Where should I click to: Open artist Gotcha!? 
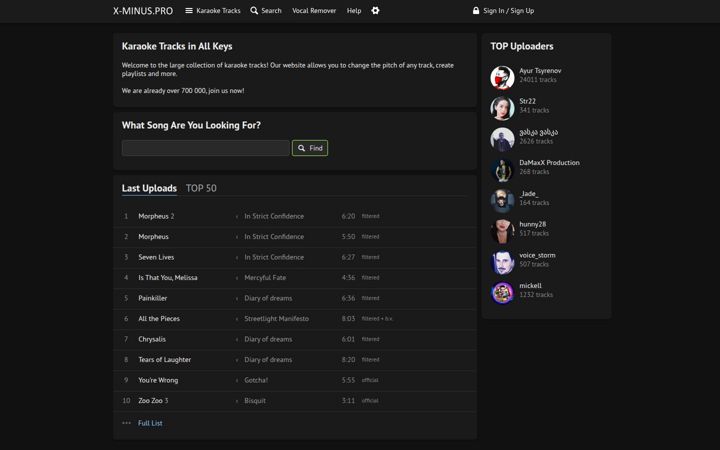point(256,380)
